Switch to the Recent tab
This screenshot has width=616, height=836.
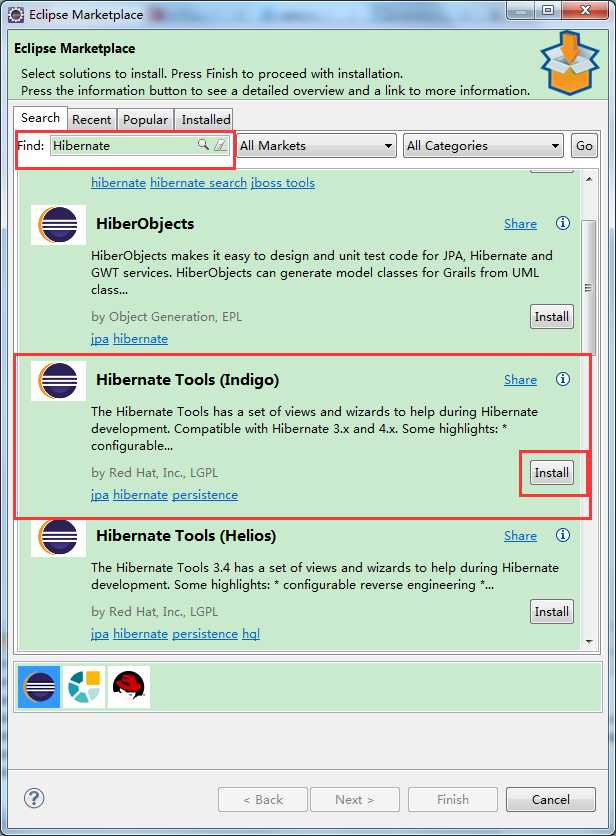point(92,119)
